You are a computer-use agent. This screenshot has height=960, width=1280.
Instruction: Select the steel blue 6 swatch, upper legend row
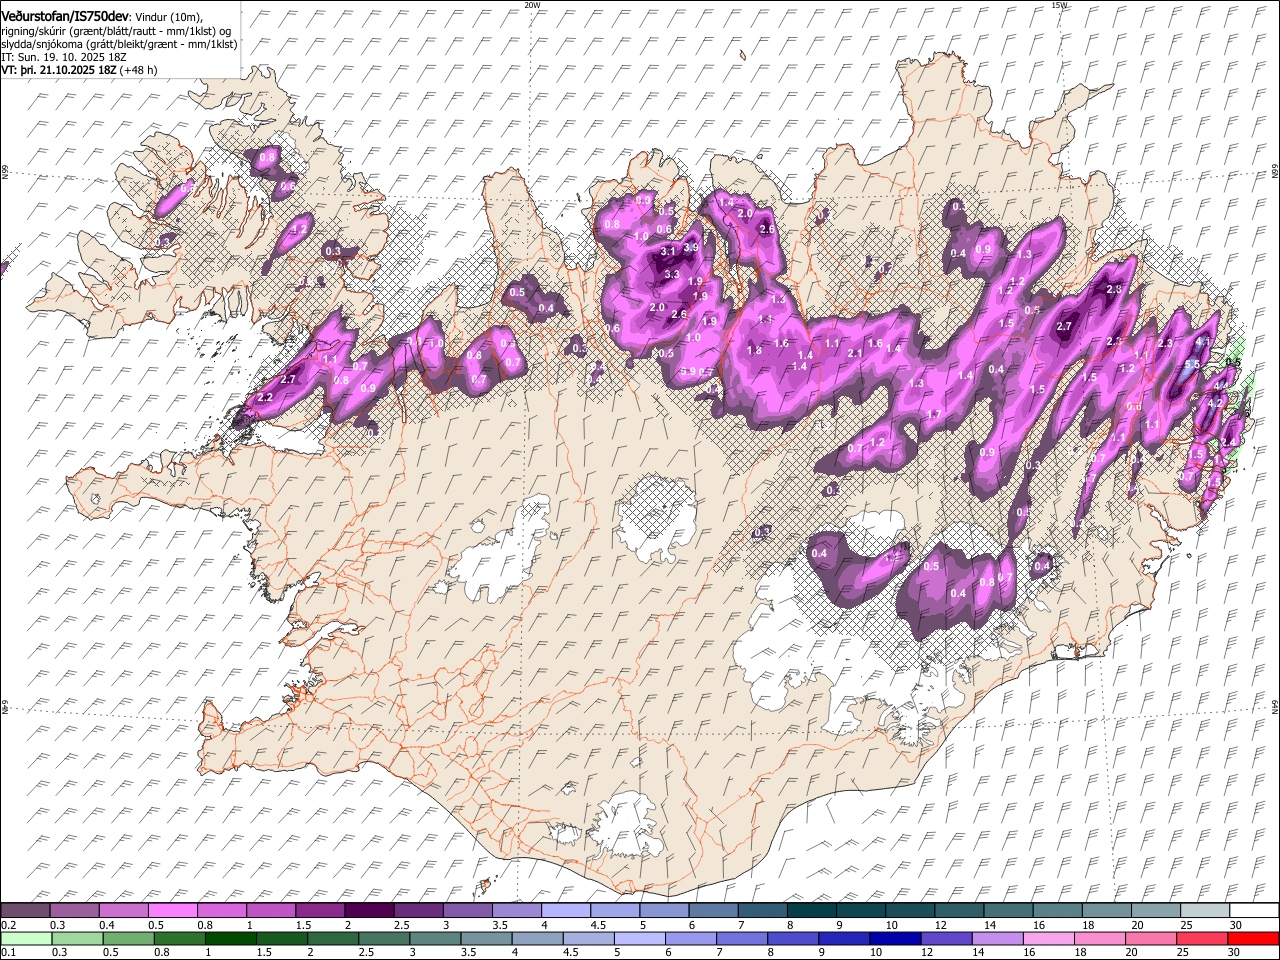[712, 910]
